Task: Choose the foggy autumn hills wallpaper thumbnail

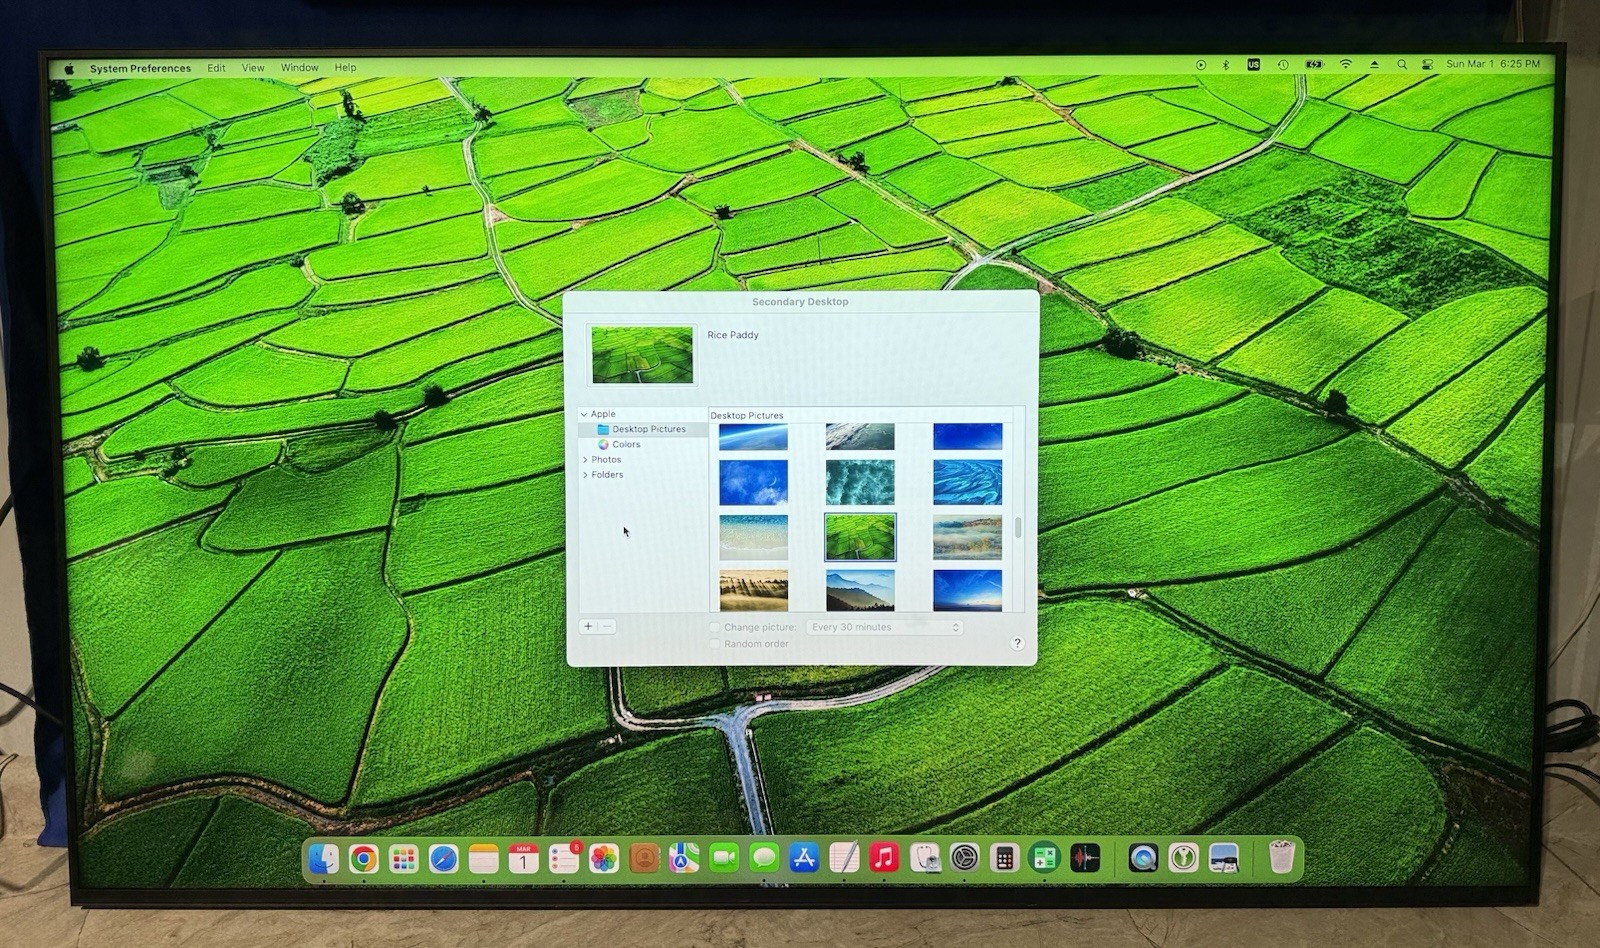Action: click(x=967, y=537)
